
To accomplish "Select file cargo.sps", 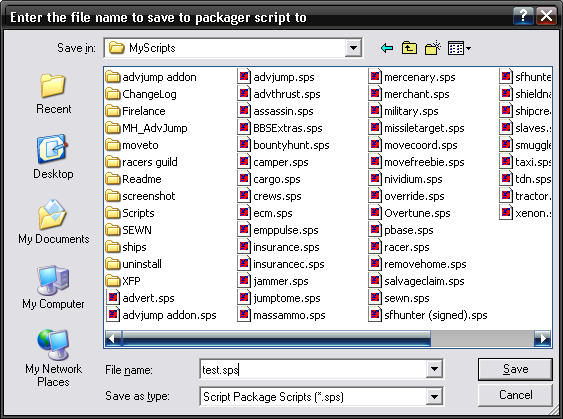I will tap(269, 179).
